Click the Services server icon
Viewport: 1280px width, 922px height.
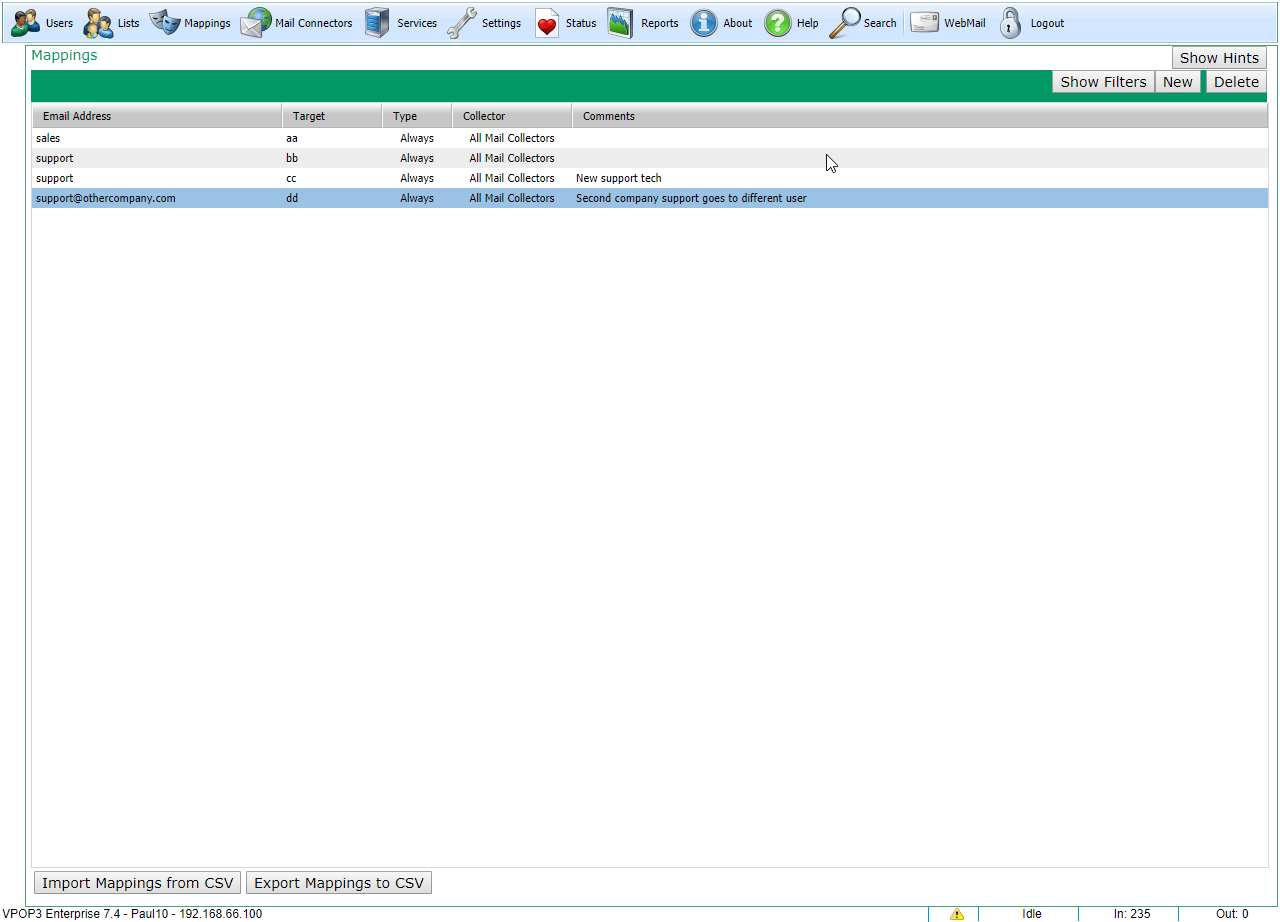[377, 23]
